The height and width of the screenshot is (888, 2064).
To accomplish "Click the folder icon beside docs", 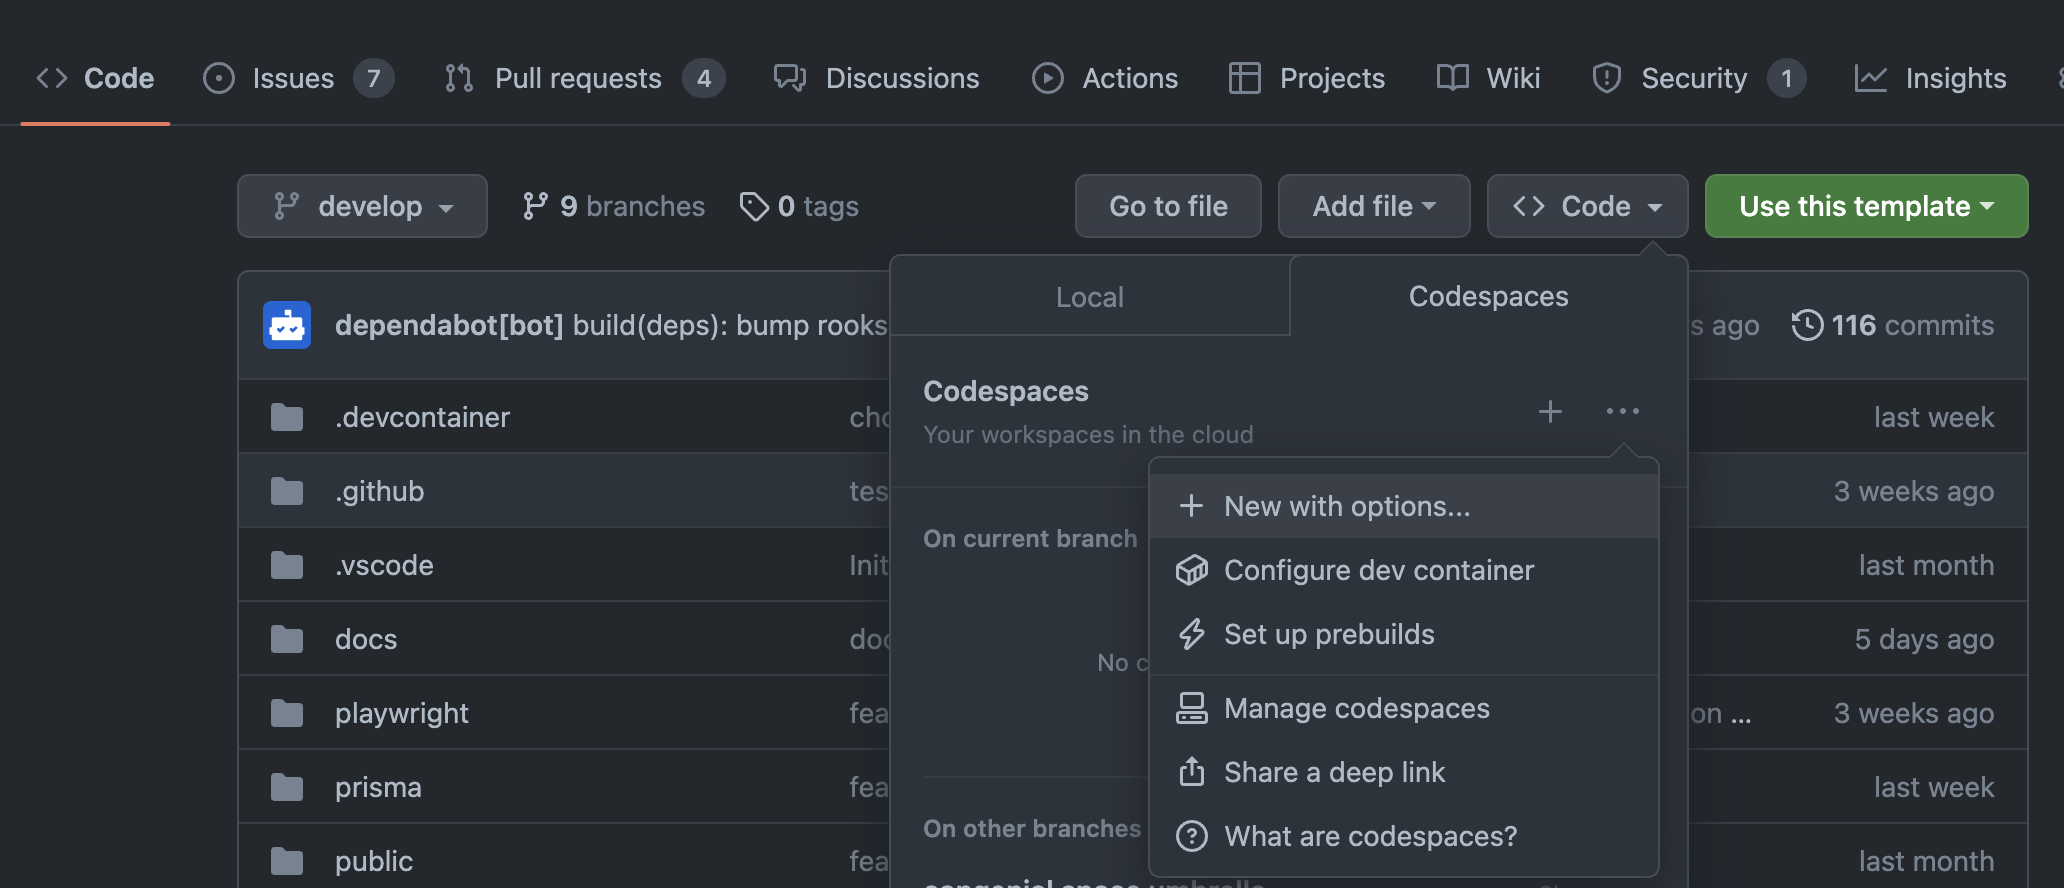I will tap(287, 639).
